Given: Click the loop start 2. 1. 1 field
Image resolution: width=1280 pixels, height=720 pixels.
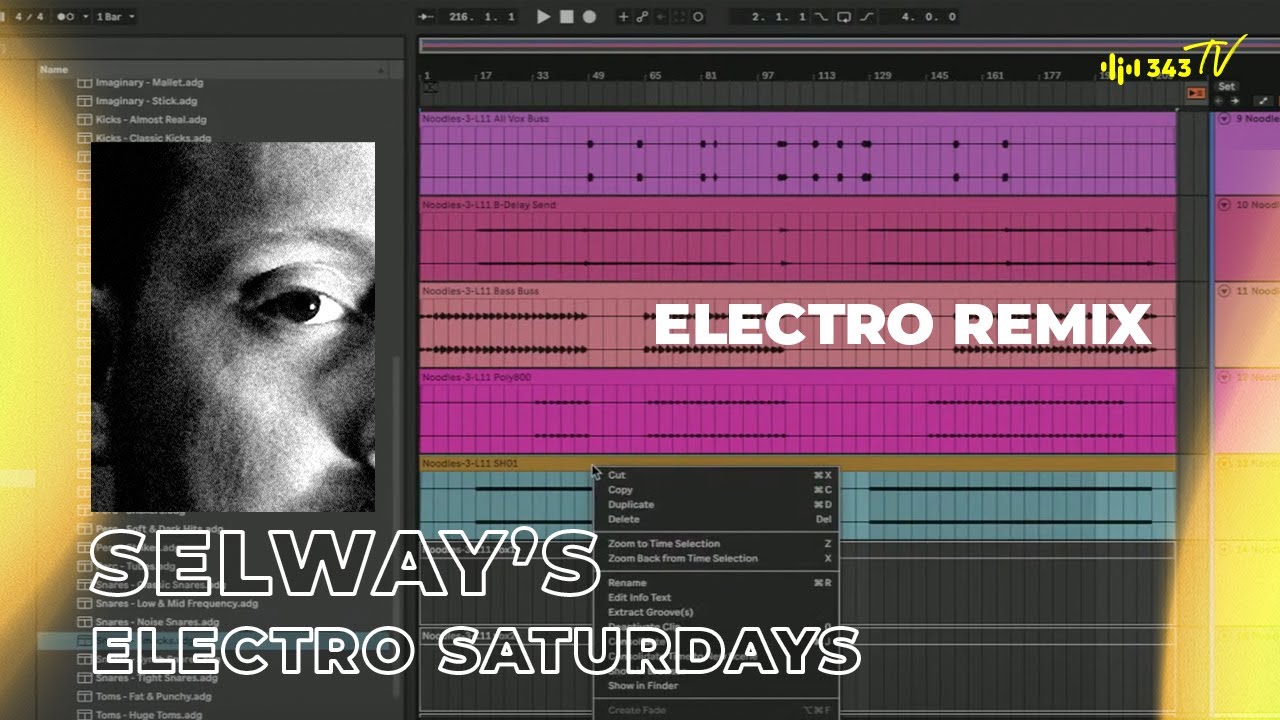Looking at the screenshot, I should (x=779, y=17).
